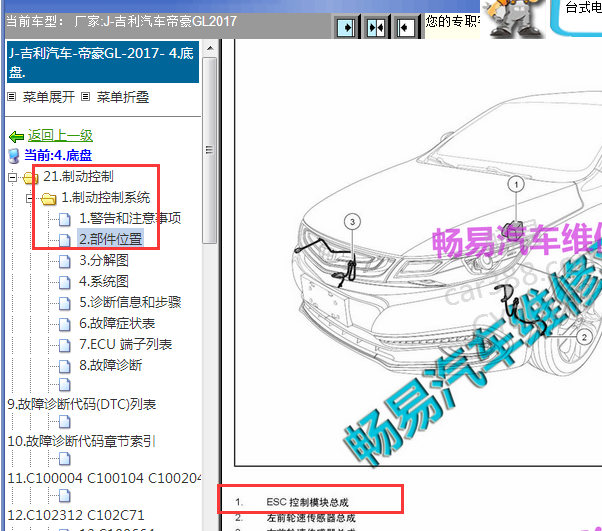602x531 pixels.
Task: Select the 当前:4.底盘 heading
Action: click(x=58, y=155)
